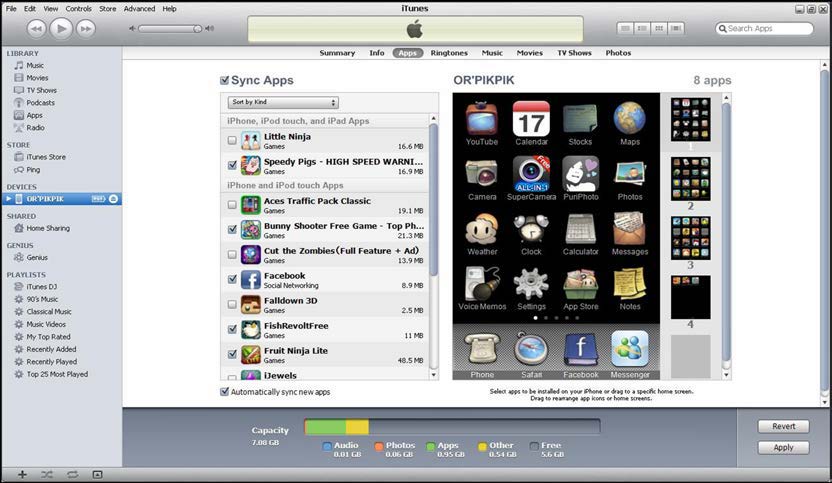Image resolution: width=832 pixels, height=483 pixels.
Task: Select home screen page 2 thumbnail
Action: tap(690, 178)
